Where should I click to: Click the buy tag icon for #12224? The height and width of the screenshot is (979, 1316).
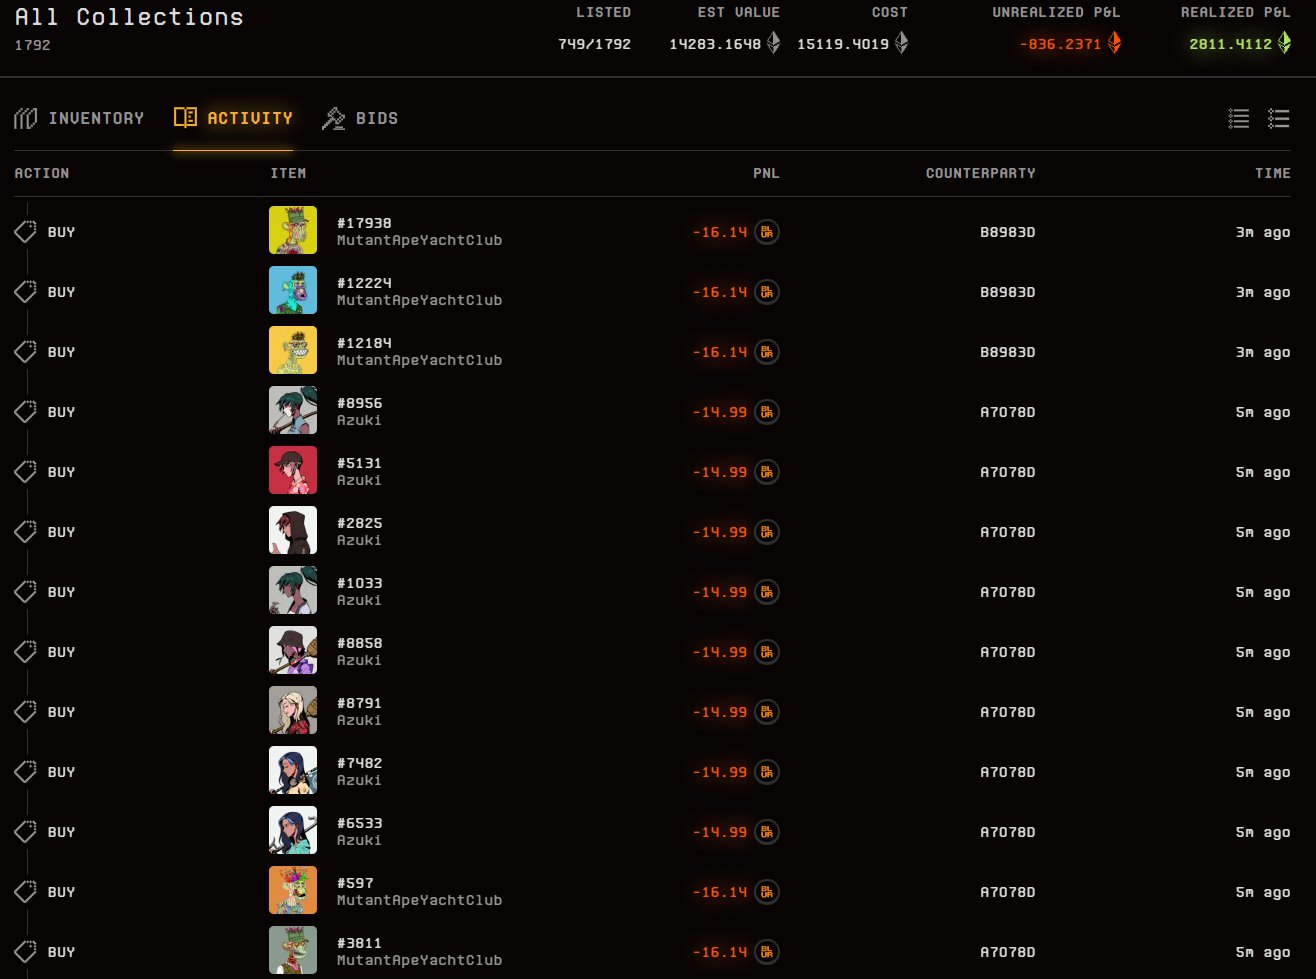[x=25, y=292]
